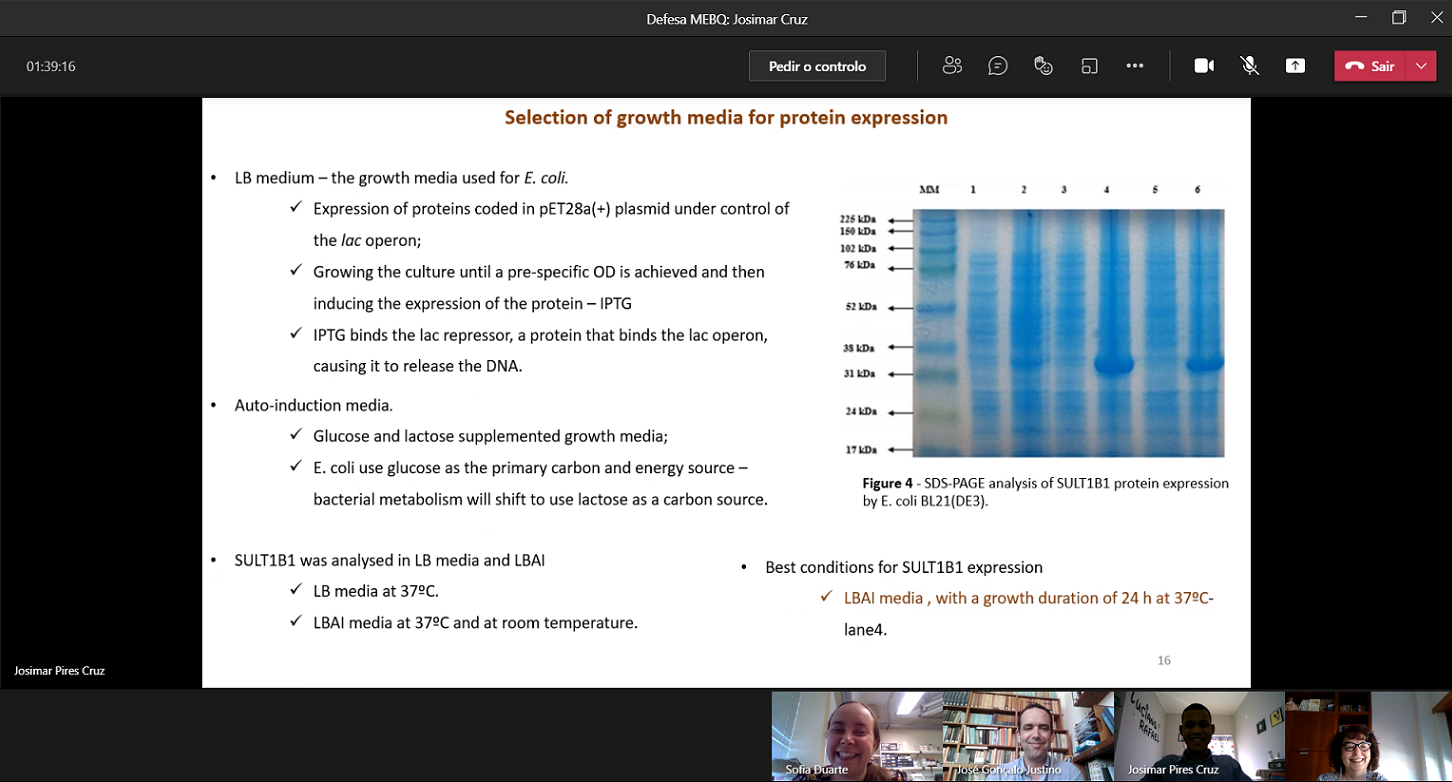1452x782 pixels.
Task: Click the Pedir o controlo button
Action: 817,66
